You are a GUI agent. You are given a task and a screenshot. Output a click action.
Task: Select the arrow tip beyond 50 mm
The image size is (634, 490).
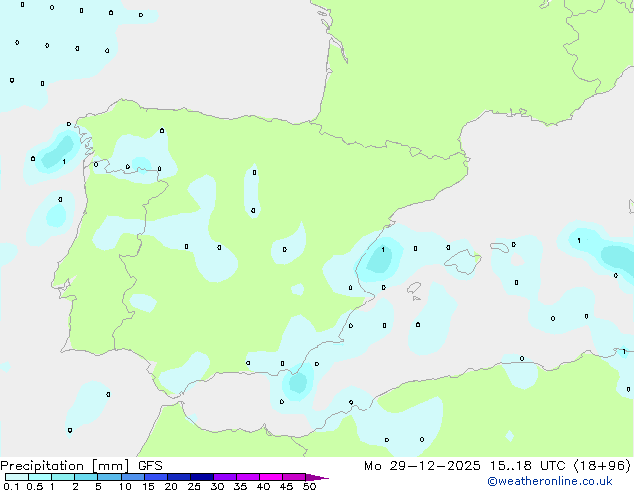point(317,477)
